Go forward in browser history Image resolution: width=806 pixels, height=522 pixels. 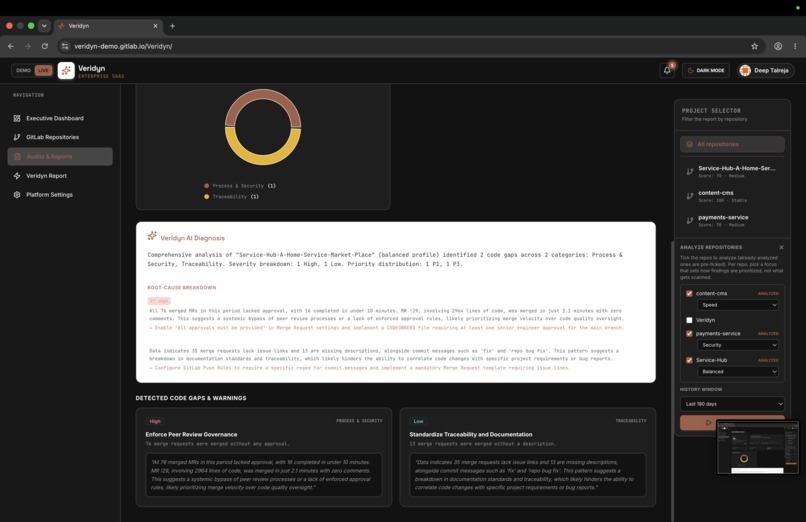point(28,46)
